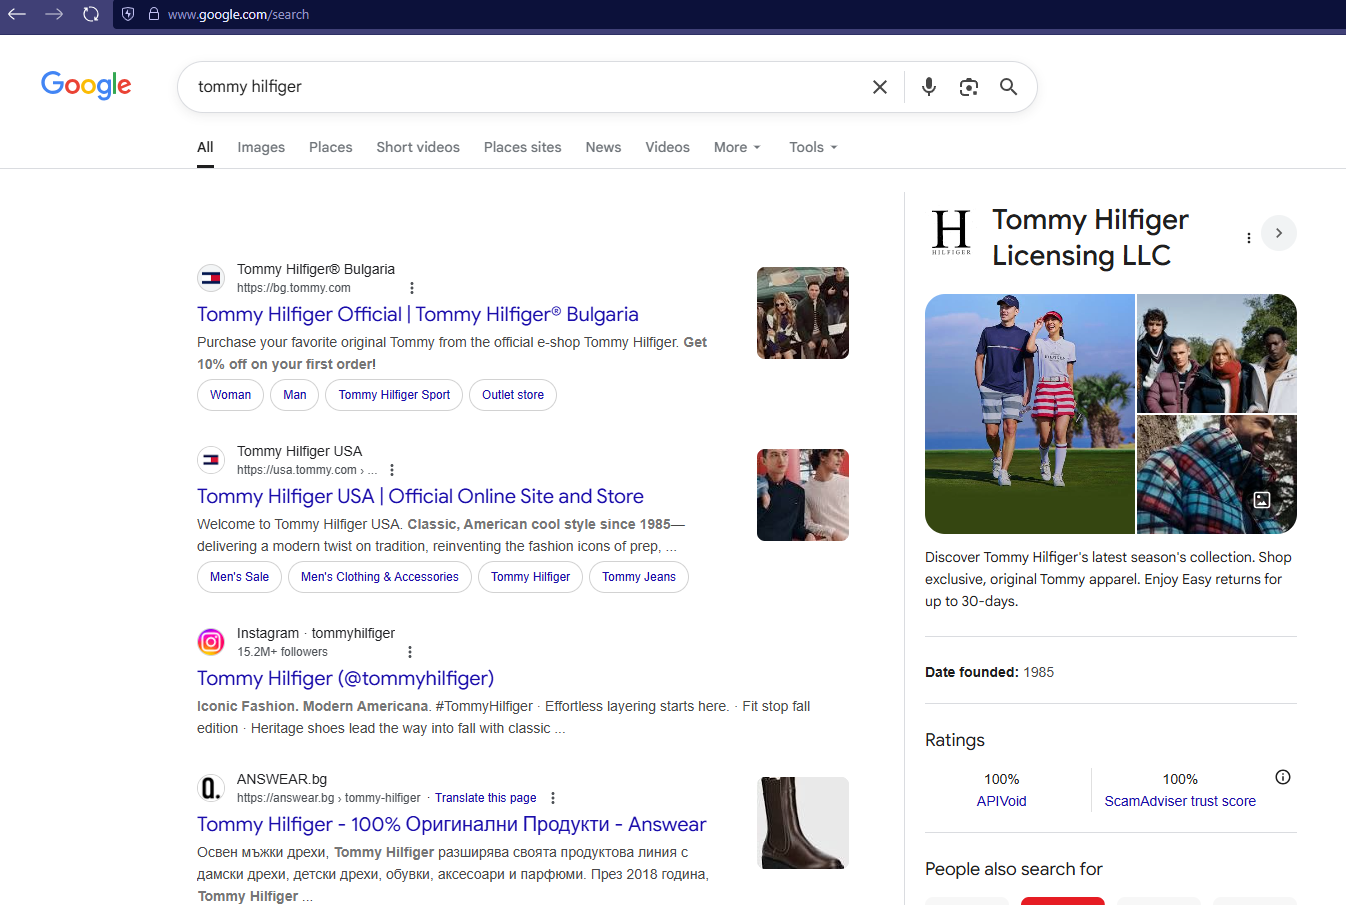Click the Outlet store chip
The image size is (1346, 905).
512,395
